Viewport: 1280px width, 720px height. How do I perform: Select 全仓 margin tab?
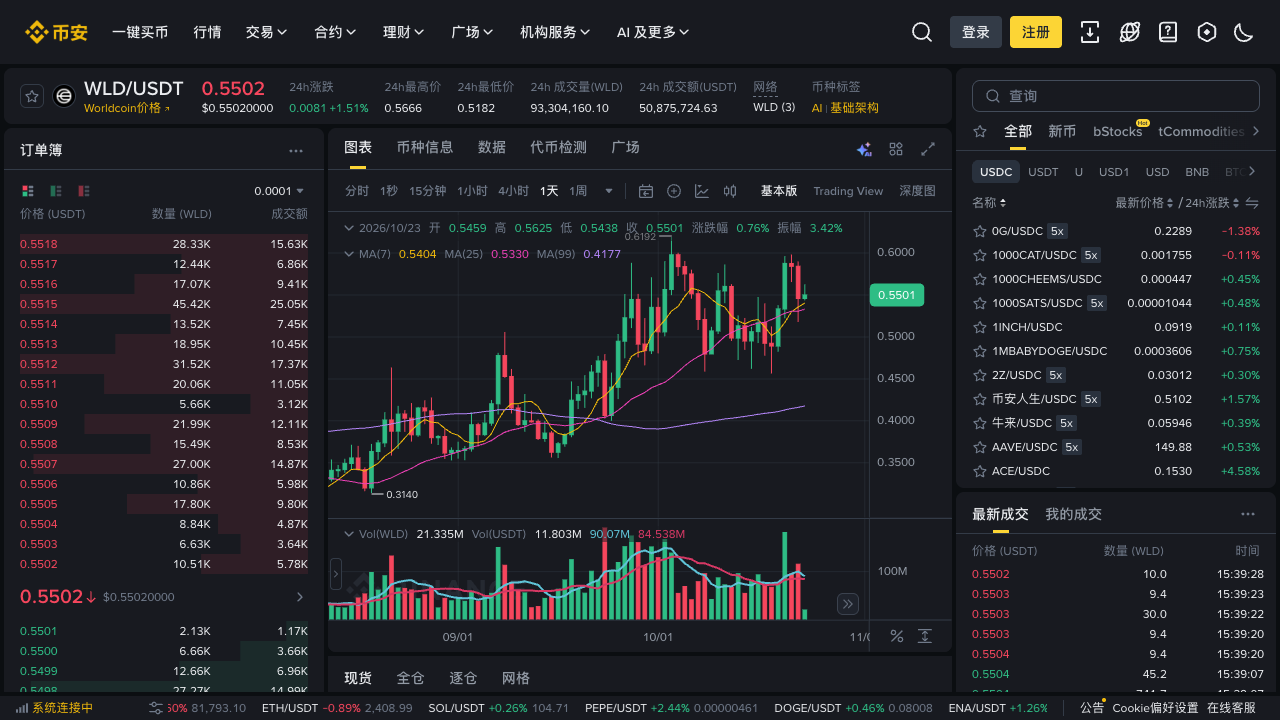click(x=411, y=678)
